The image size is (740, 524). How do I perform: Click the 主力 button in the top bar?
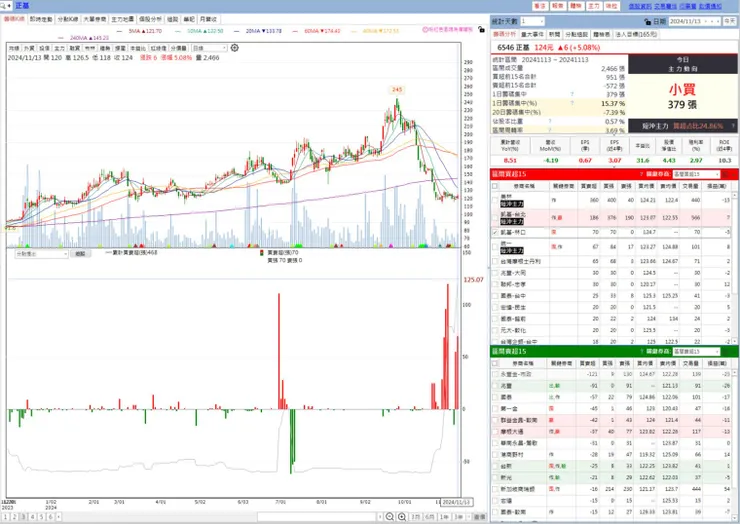[594, 6]
